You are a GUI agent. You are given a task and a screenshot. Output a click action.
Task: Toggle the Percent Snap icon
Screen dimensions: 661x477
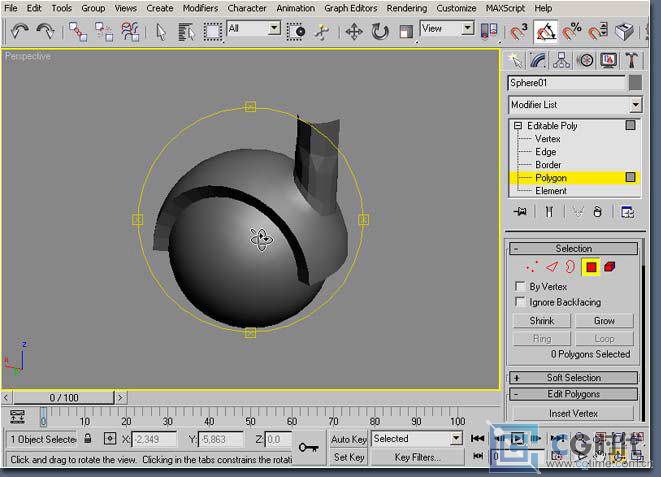click(x=571, y=32)
